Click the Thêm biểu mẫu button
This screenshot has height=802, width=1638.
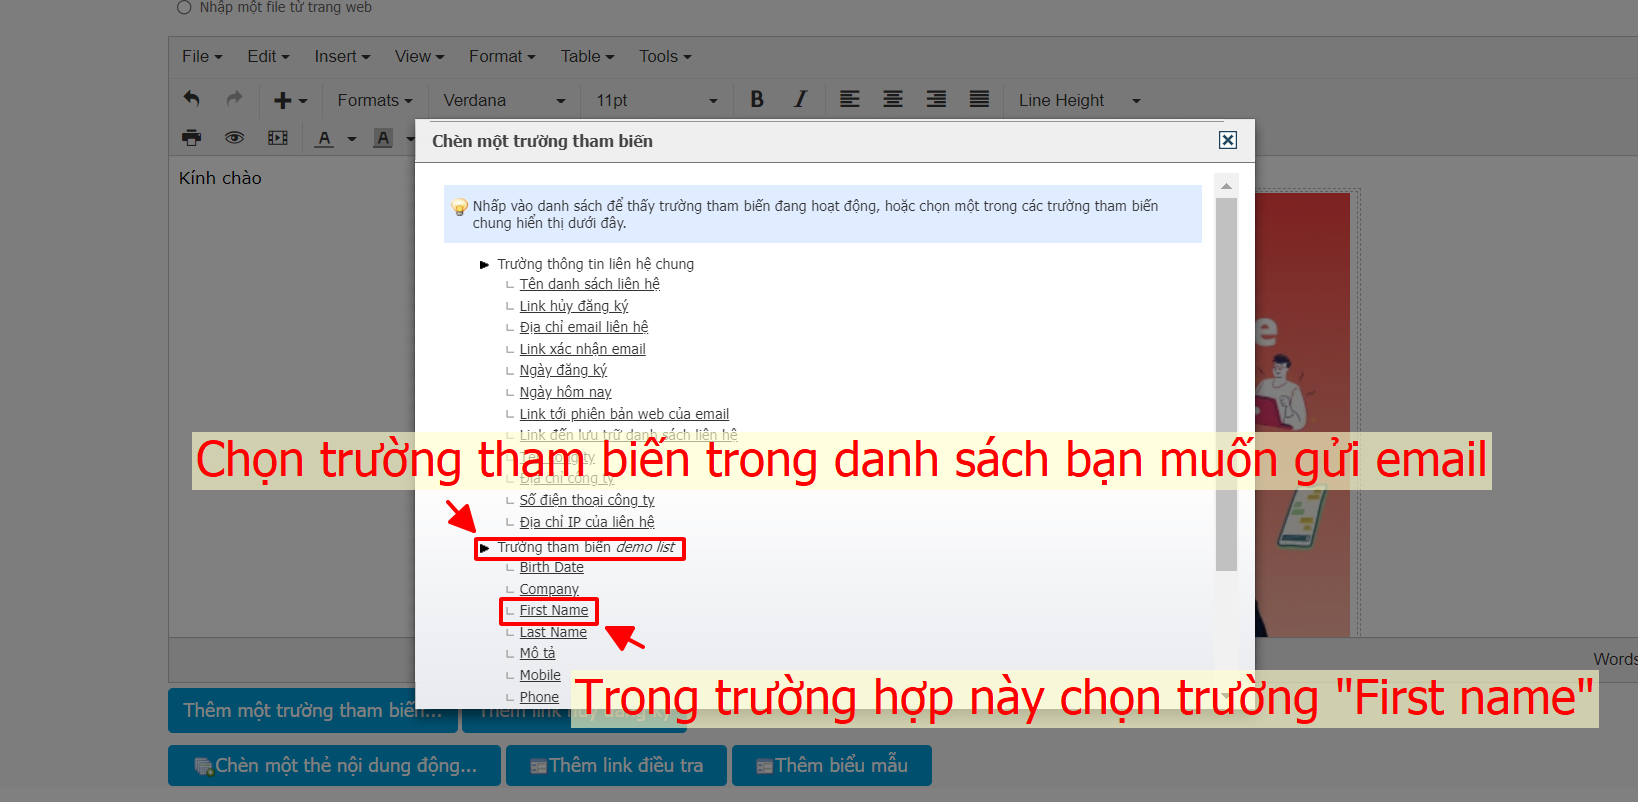(x=832, y=765)
